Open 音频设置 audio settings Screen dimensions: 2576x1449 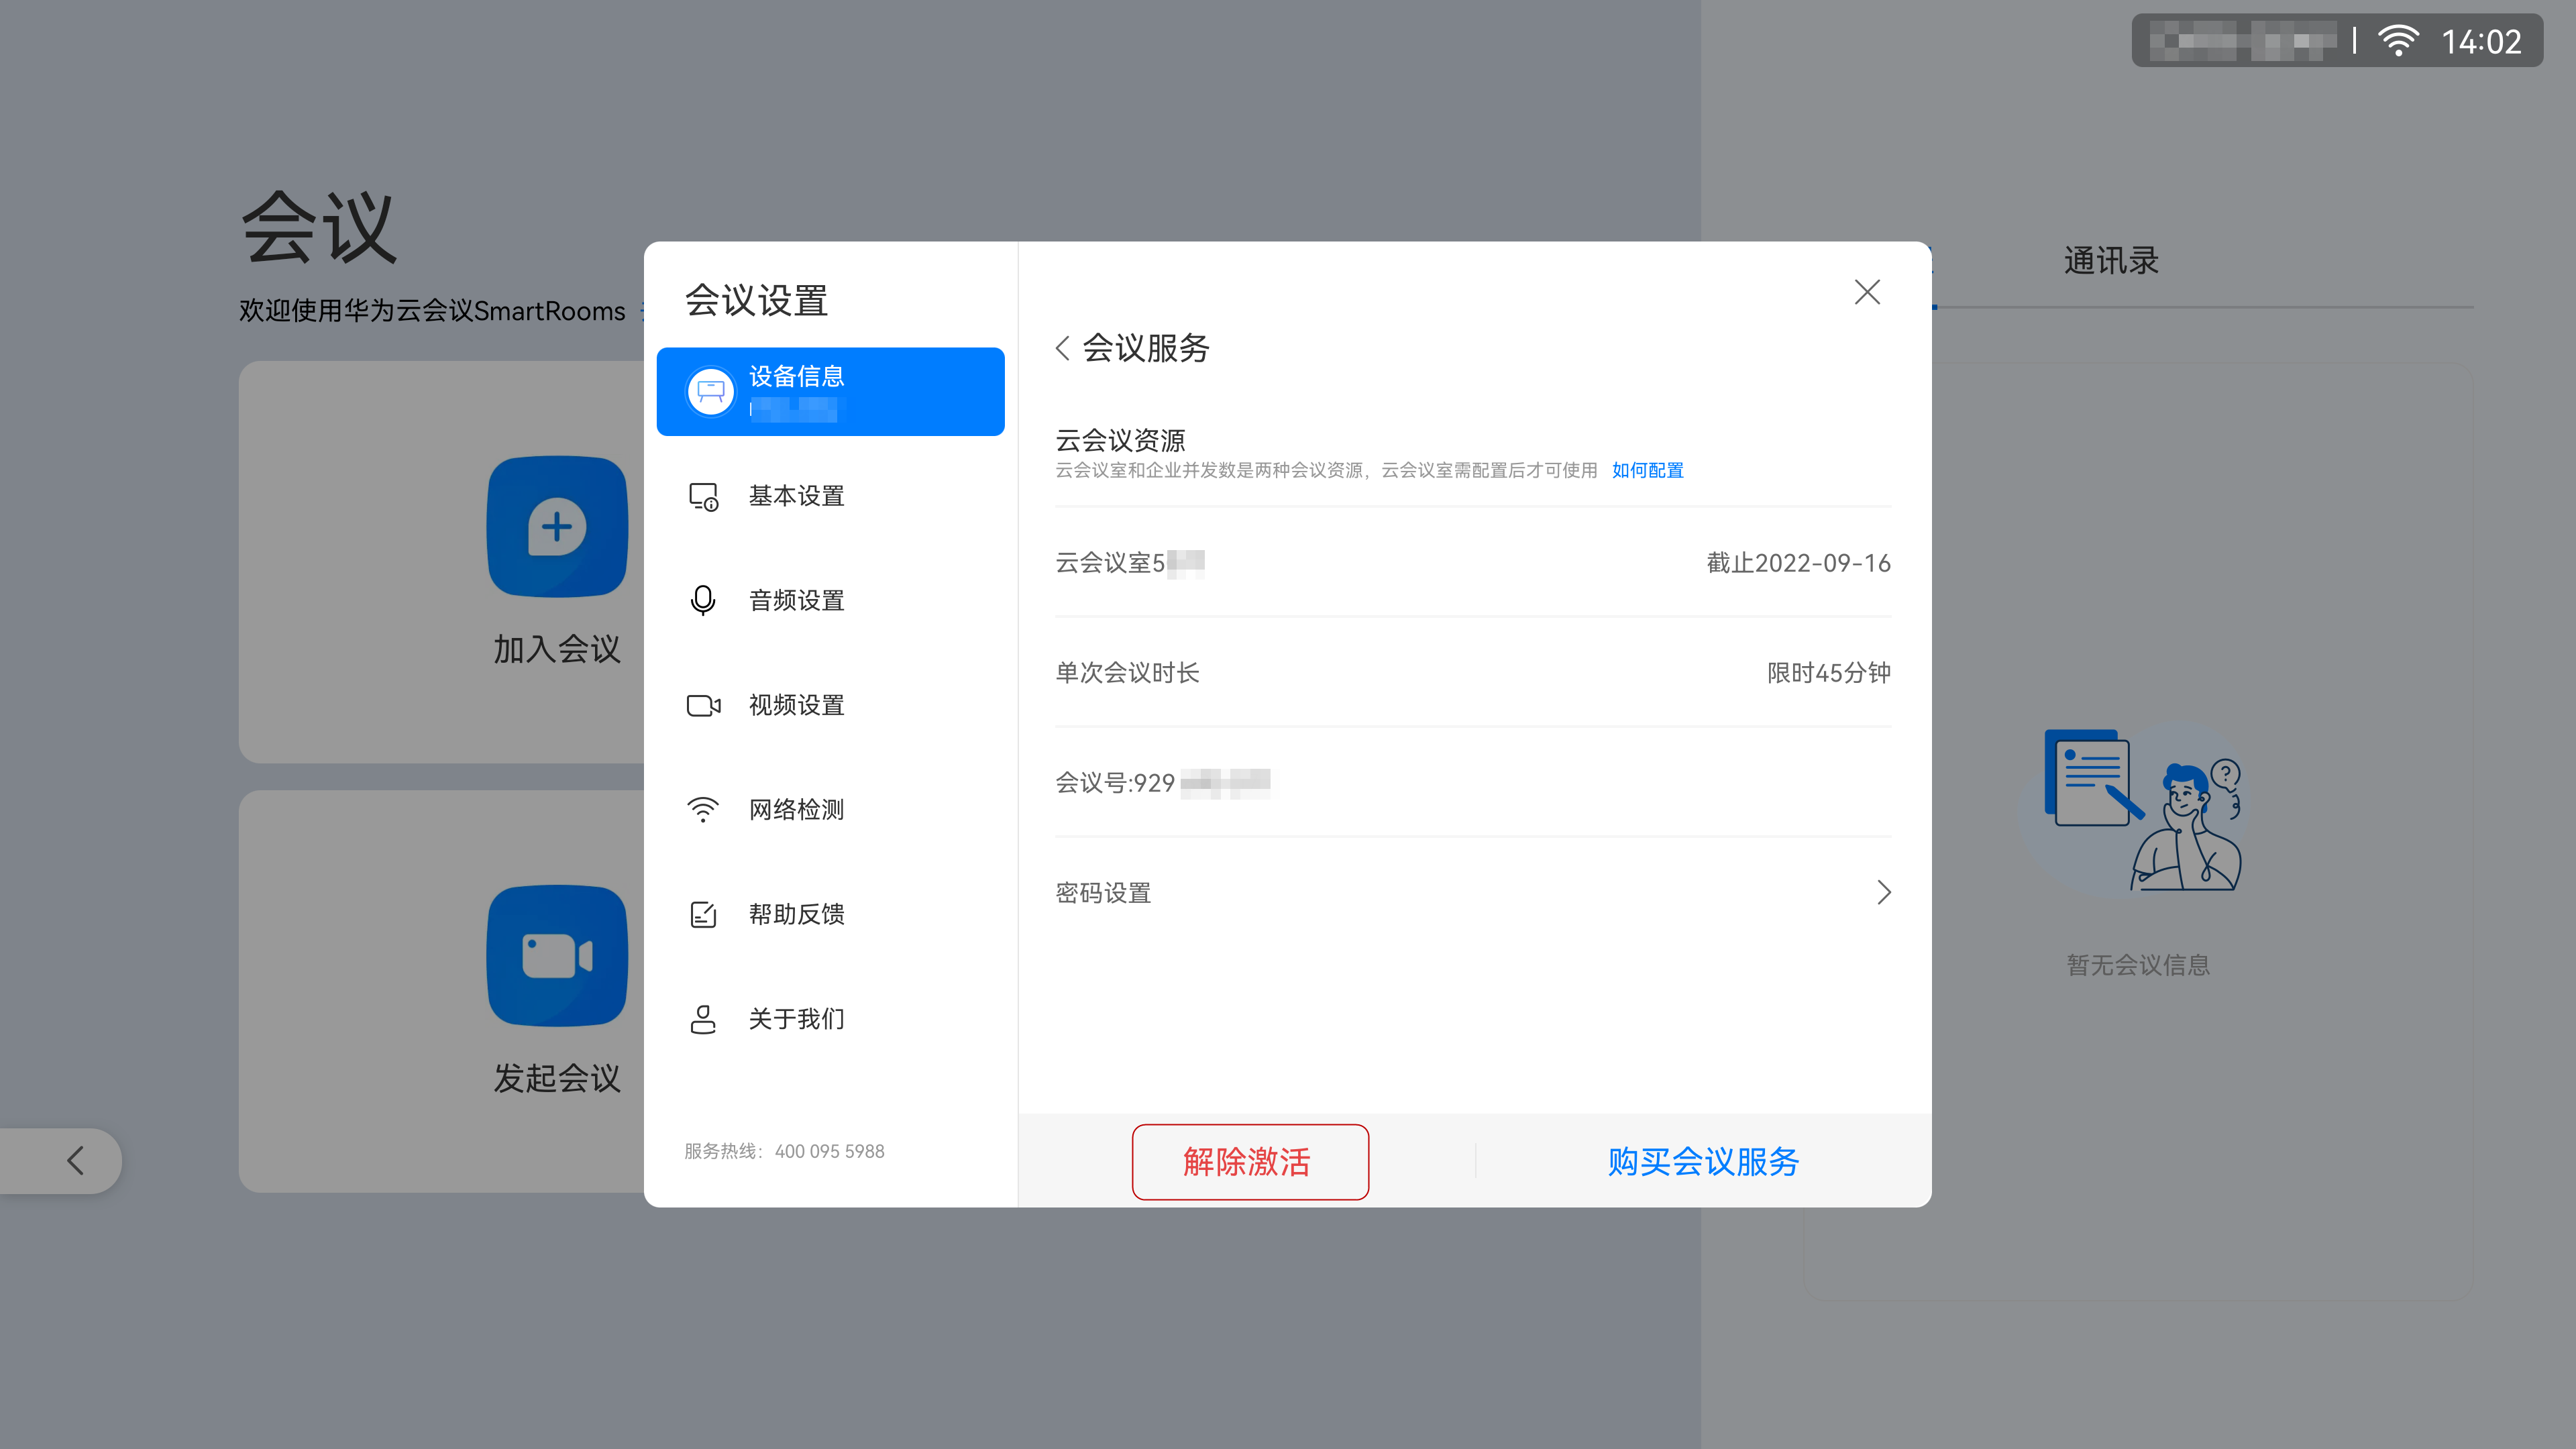pyautogui.click(x=830, y=600)
